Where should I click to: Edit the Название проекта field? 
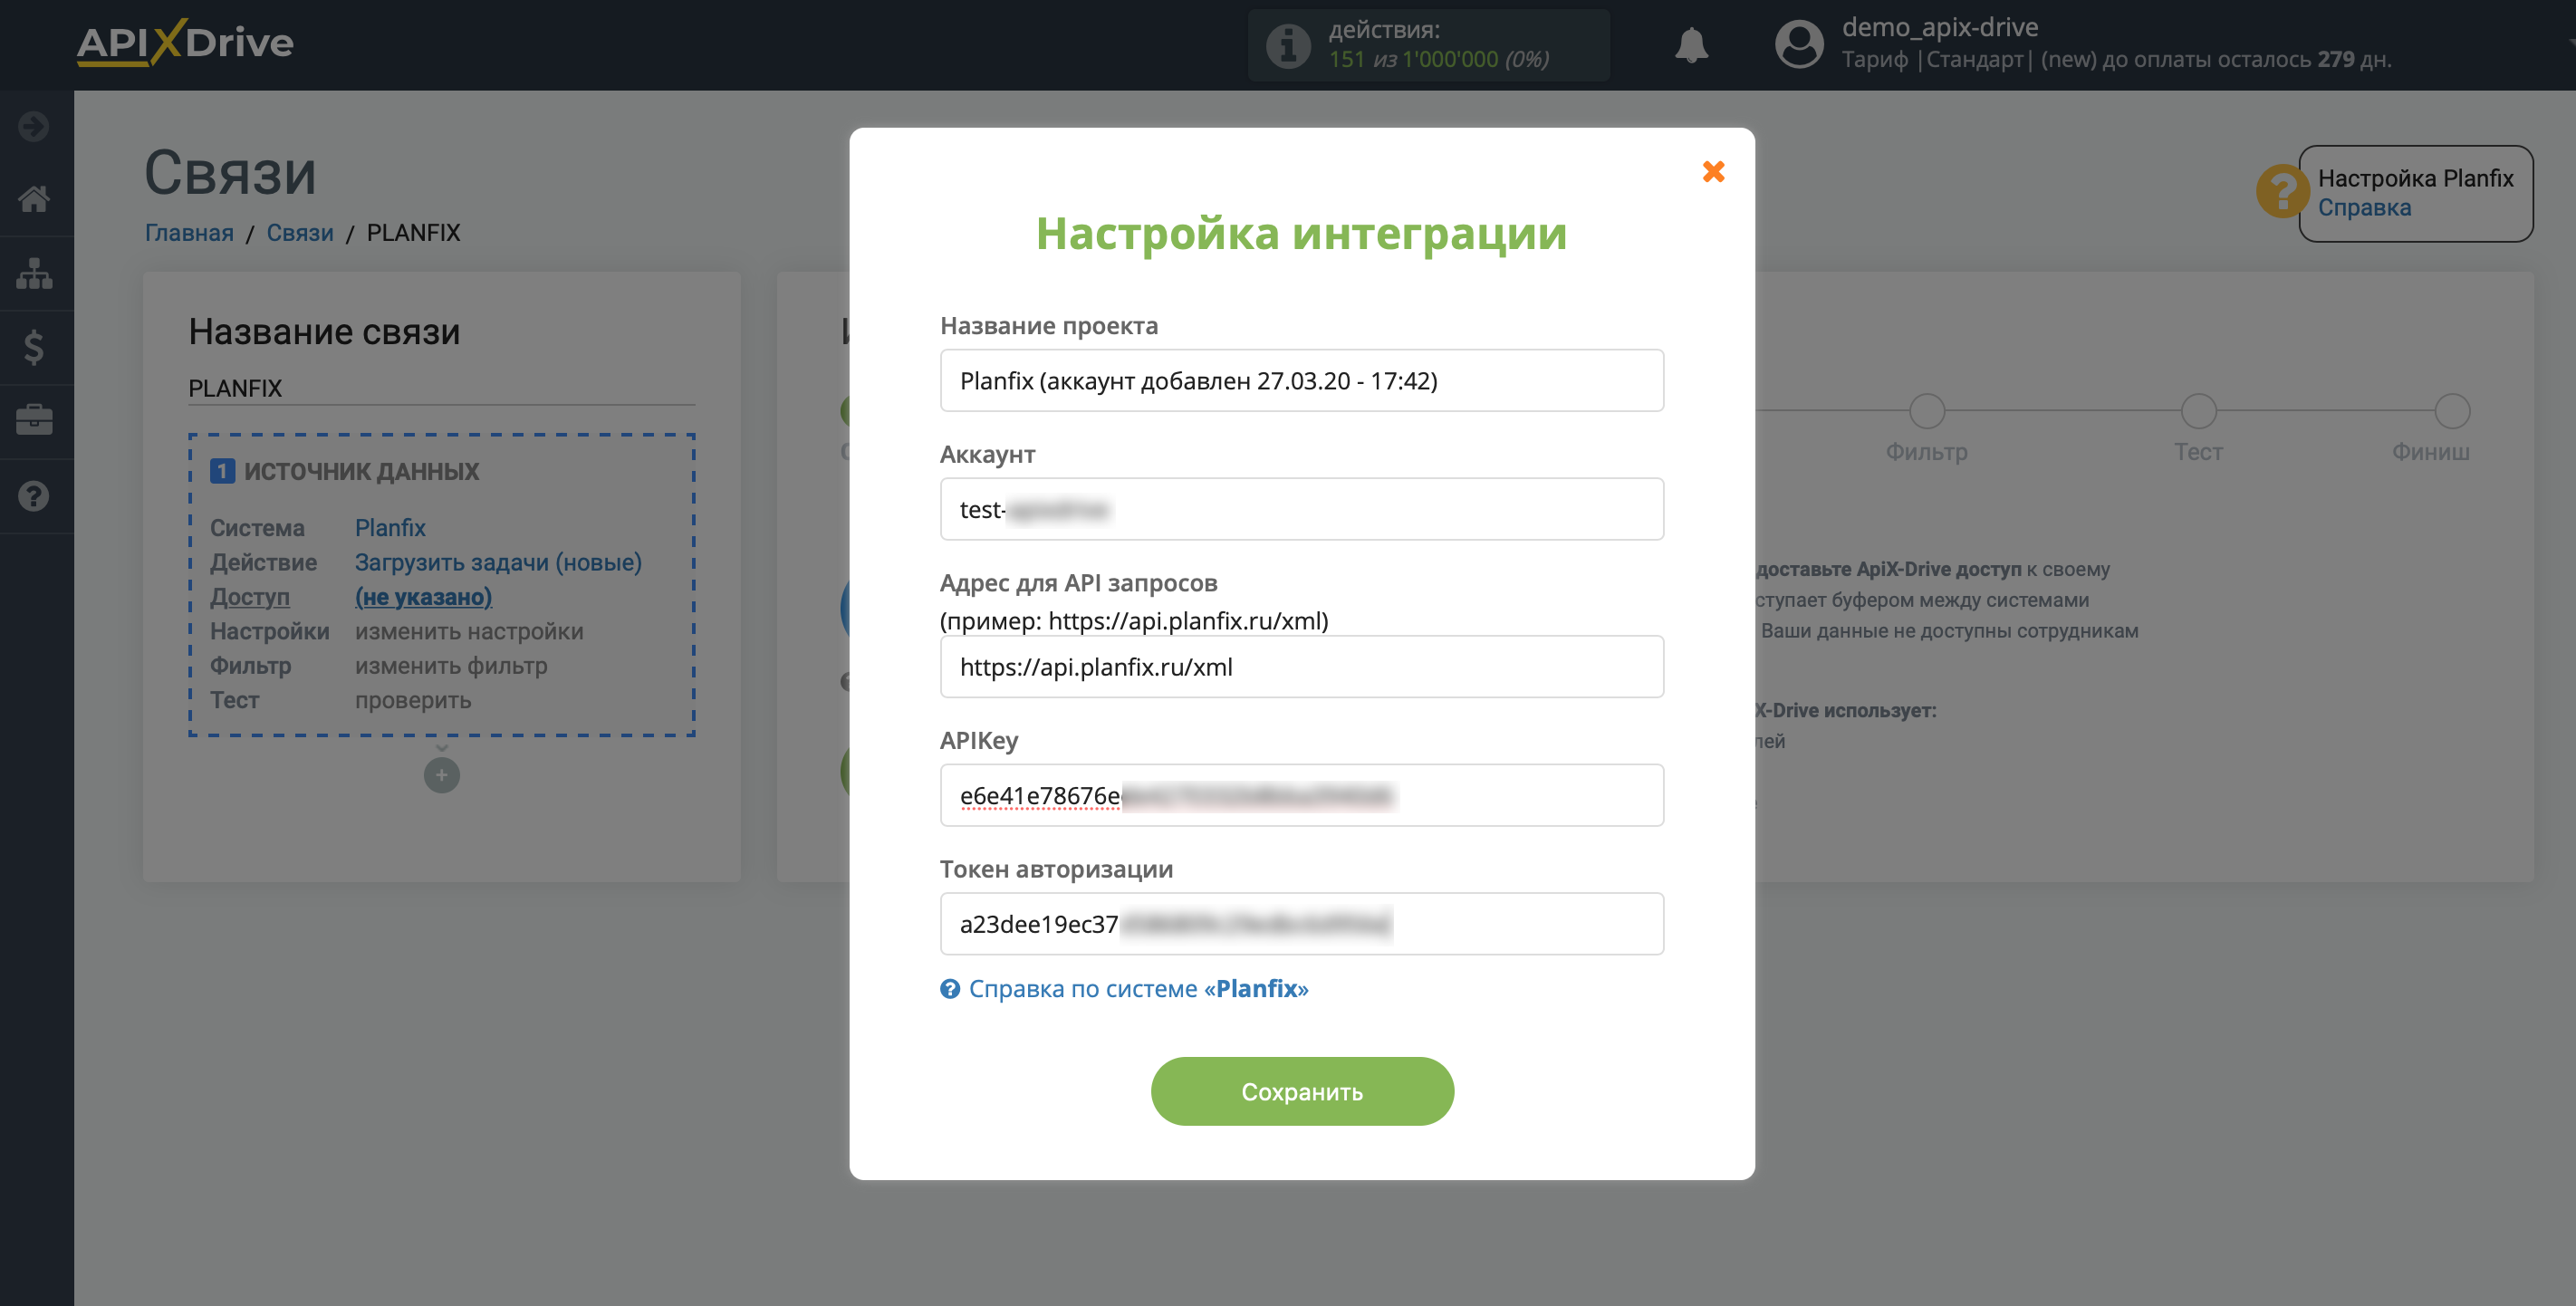coord(1301,380)
